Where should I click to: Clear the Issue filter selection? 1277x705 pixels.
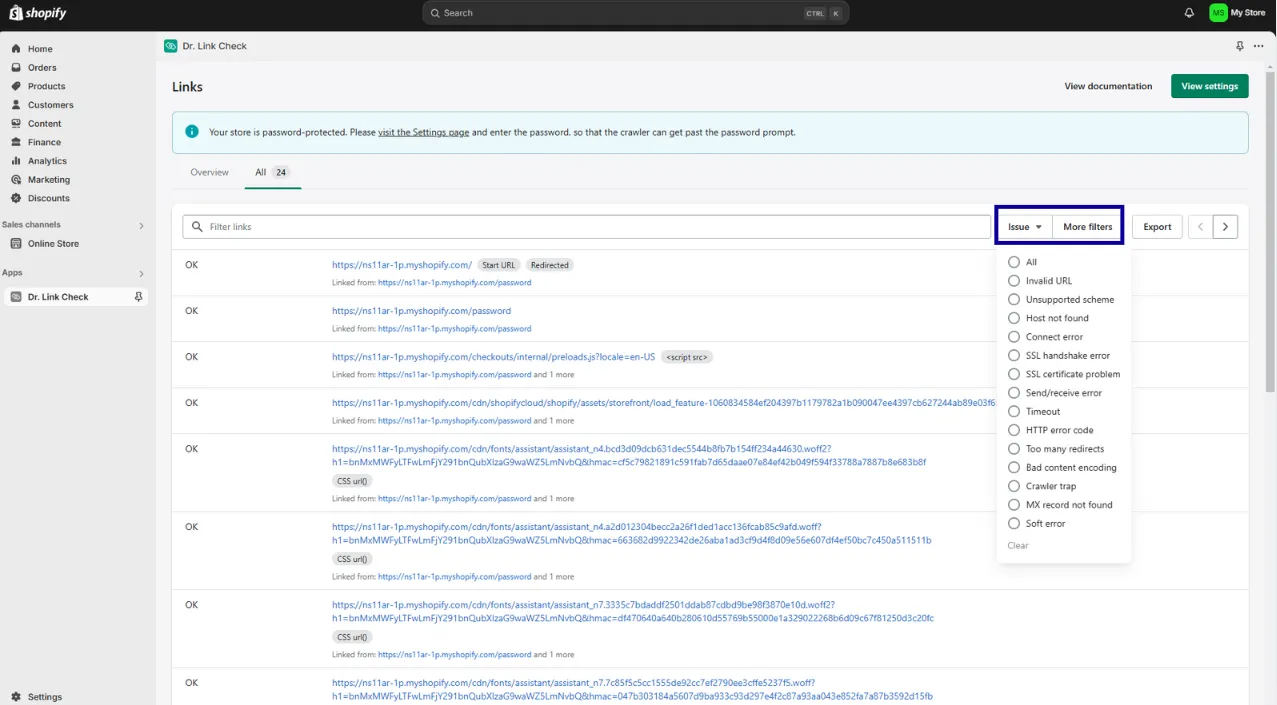pos(1018,546)
